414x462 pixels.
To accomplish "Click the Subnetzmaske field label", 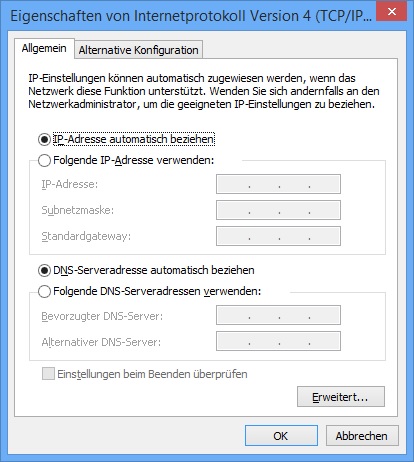I will click(78, 210).
